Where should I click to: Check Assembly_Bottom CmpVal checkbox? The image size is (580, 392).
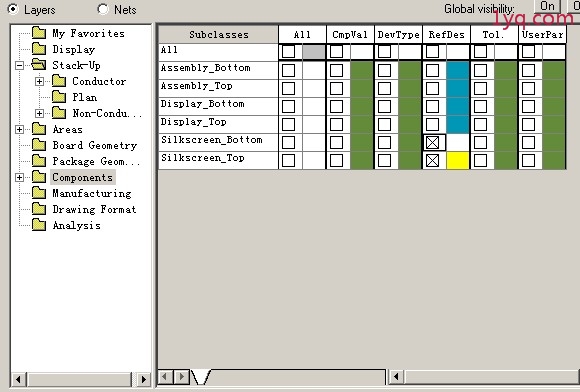tap(336, 70)
